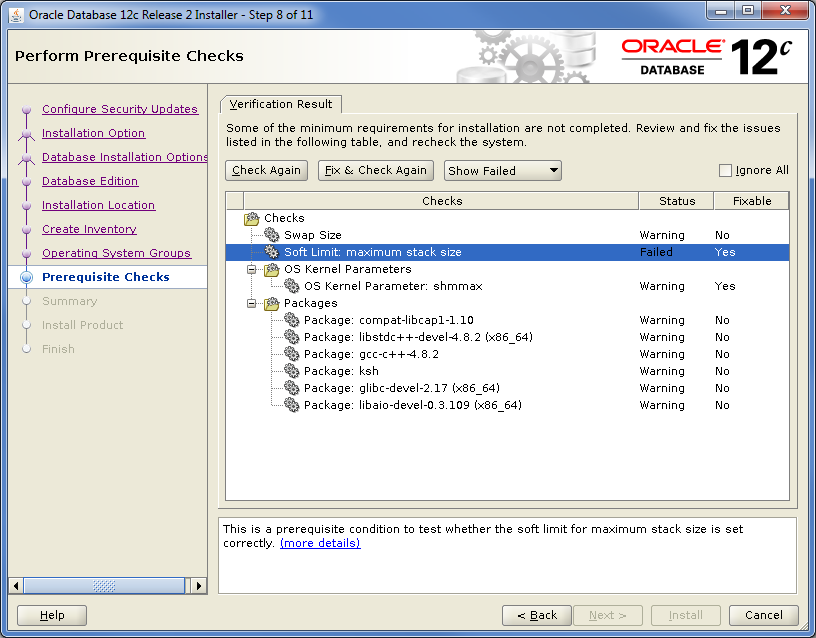Click the Configure Security Updates step bullet

click(27, 110)
